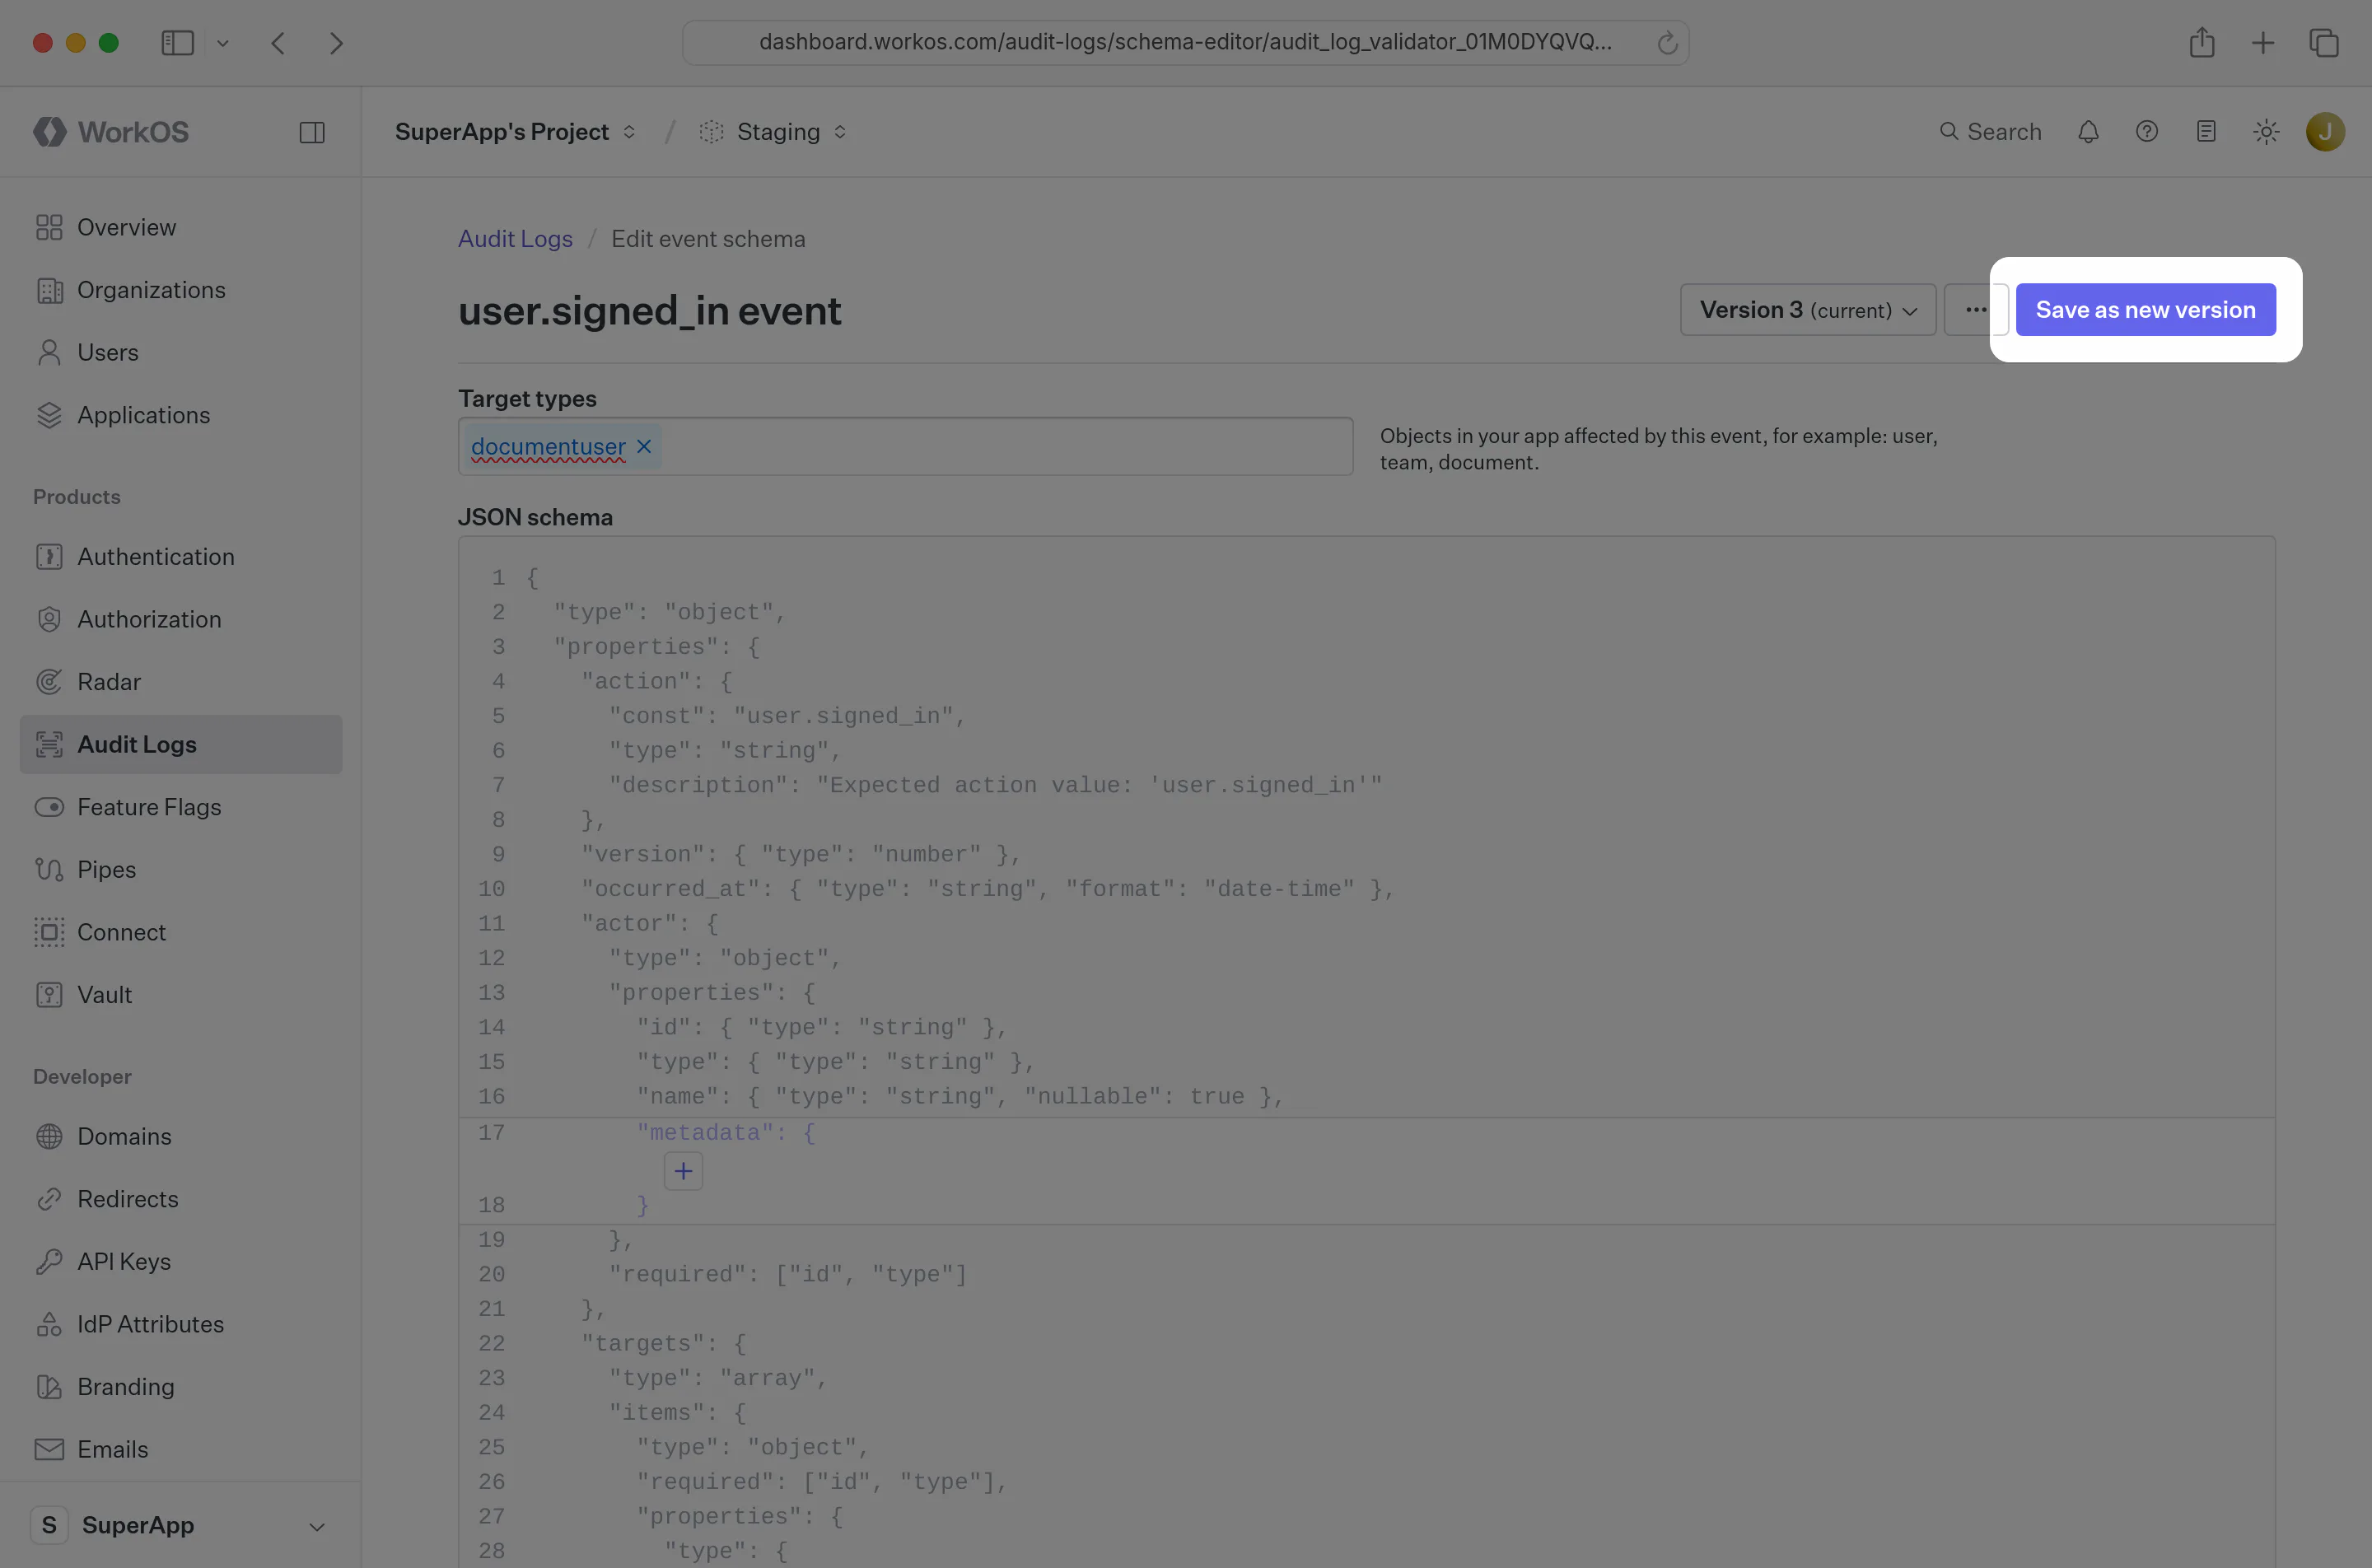Click the WorkOS logo
2372x1568 pixels.
(x=111, y=132)
